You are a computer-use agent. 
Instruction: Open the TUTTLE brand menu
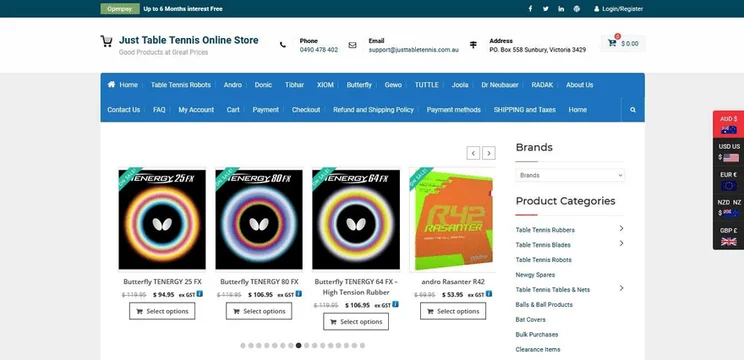pyautogui.click(x=427, y=85)
